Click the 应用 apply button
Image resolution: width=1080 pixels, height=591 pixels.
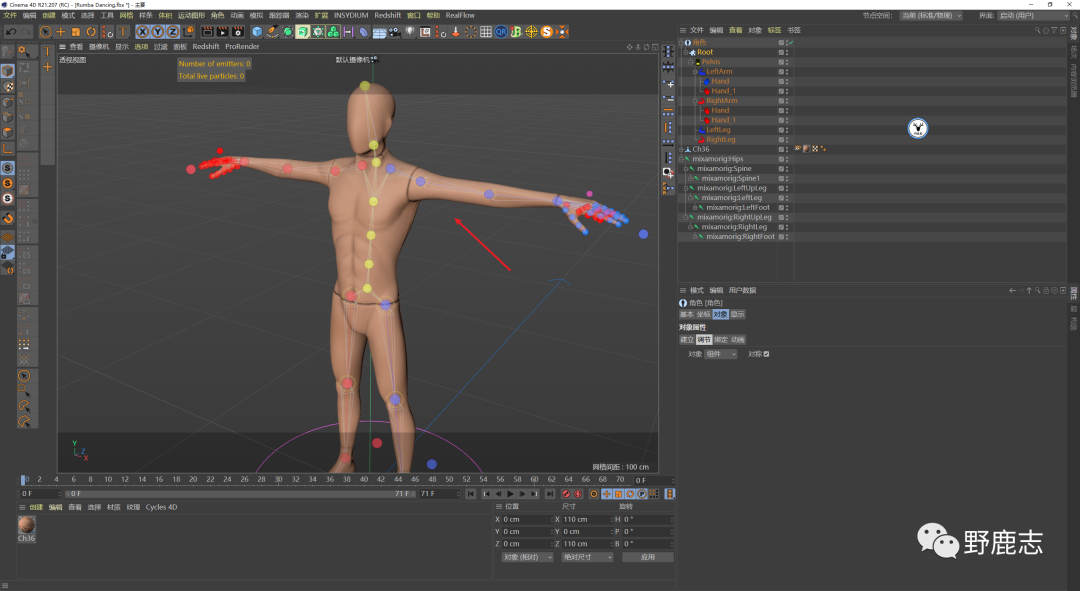pos(647,557)
